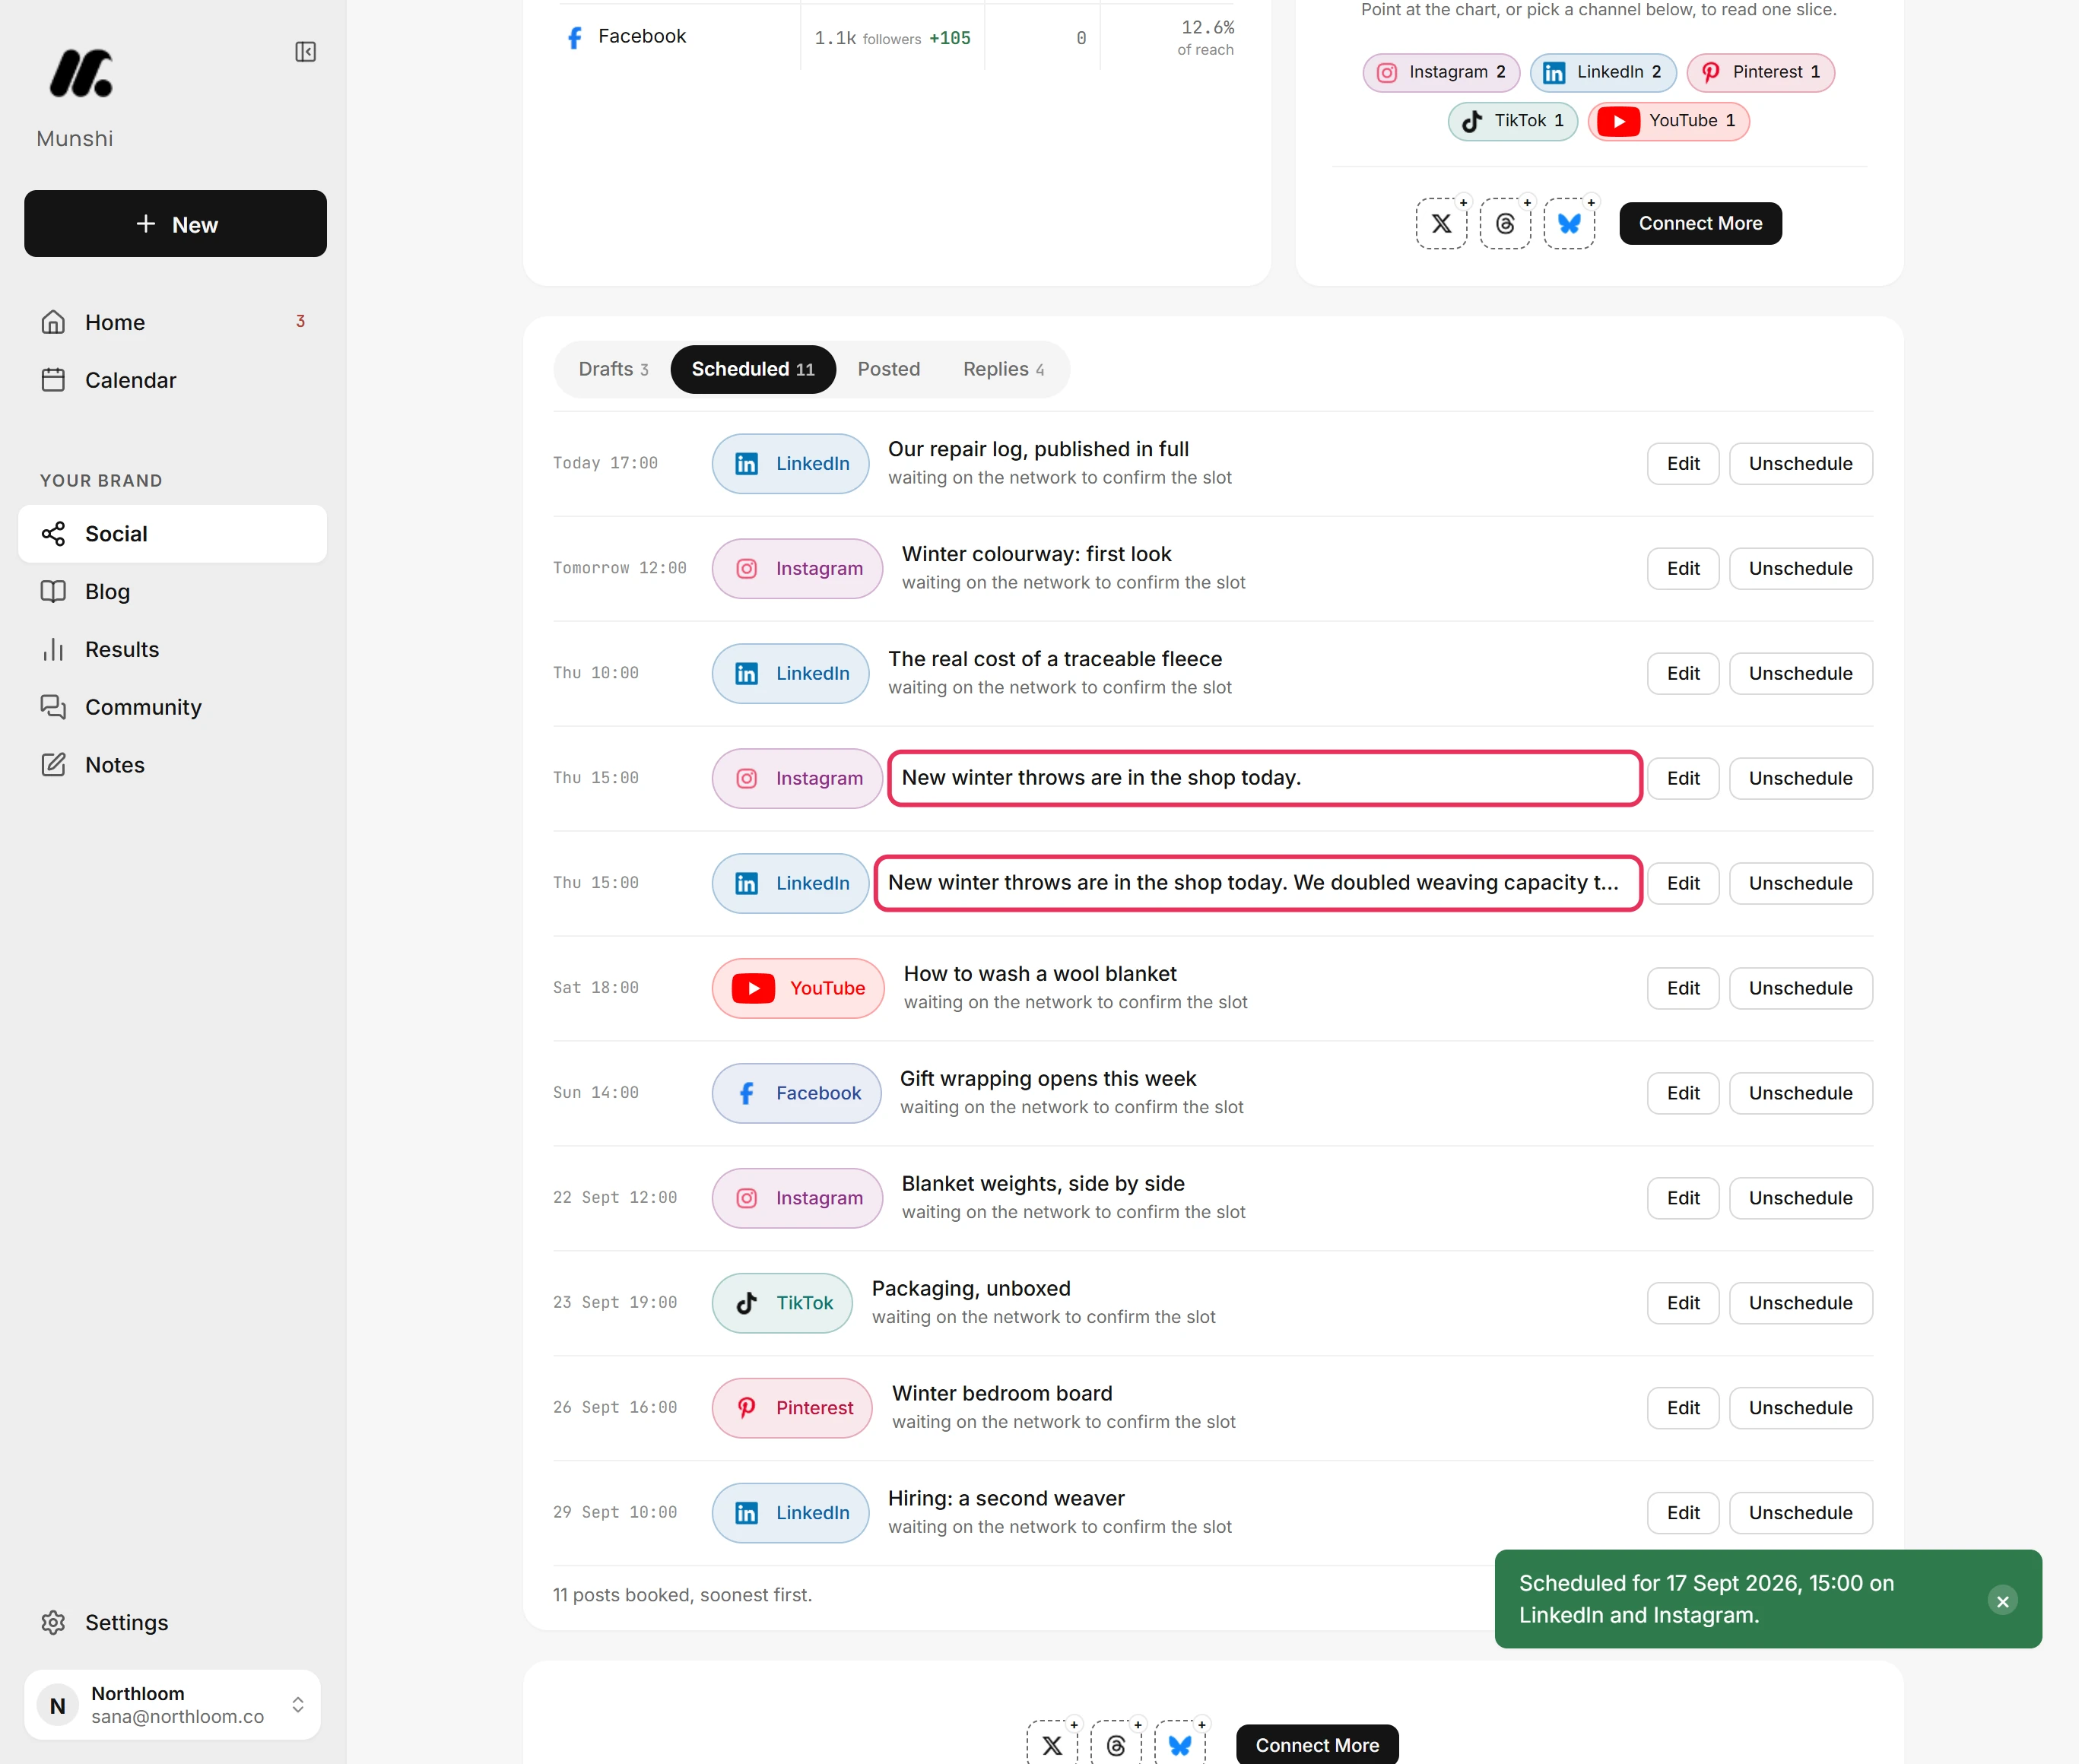Switch to the Replies tab
The width and height of the screenshot is (2079, 1764).
pos(1003,369)
